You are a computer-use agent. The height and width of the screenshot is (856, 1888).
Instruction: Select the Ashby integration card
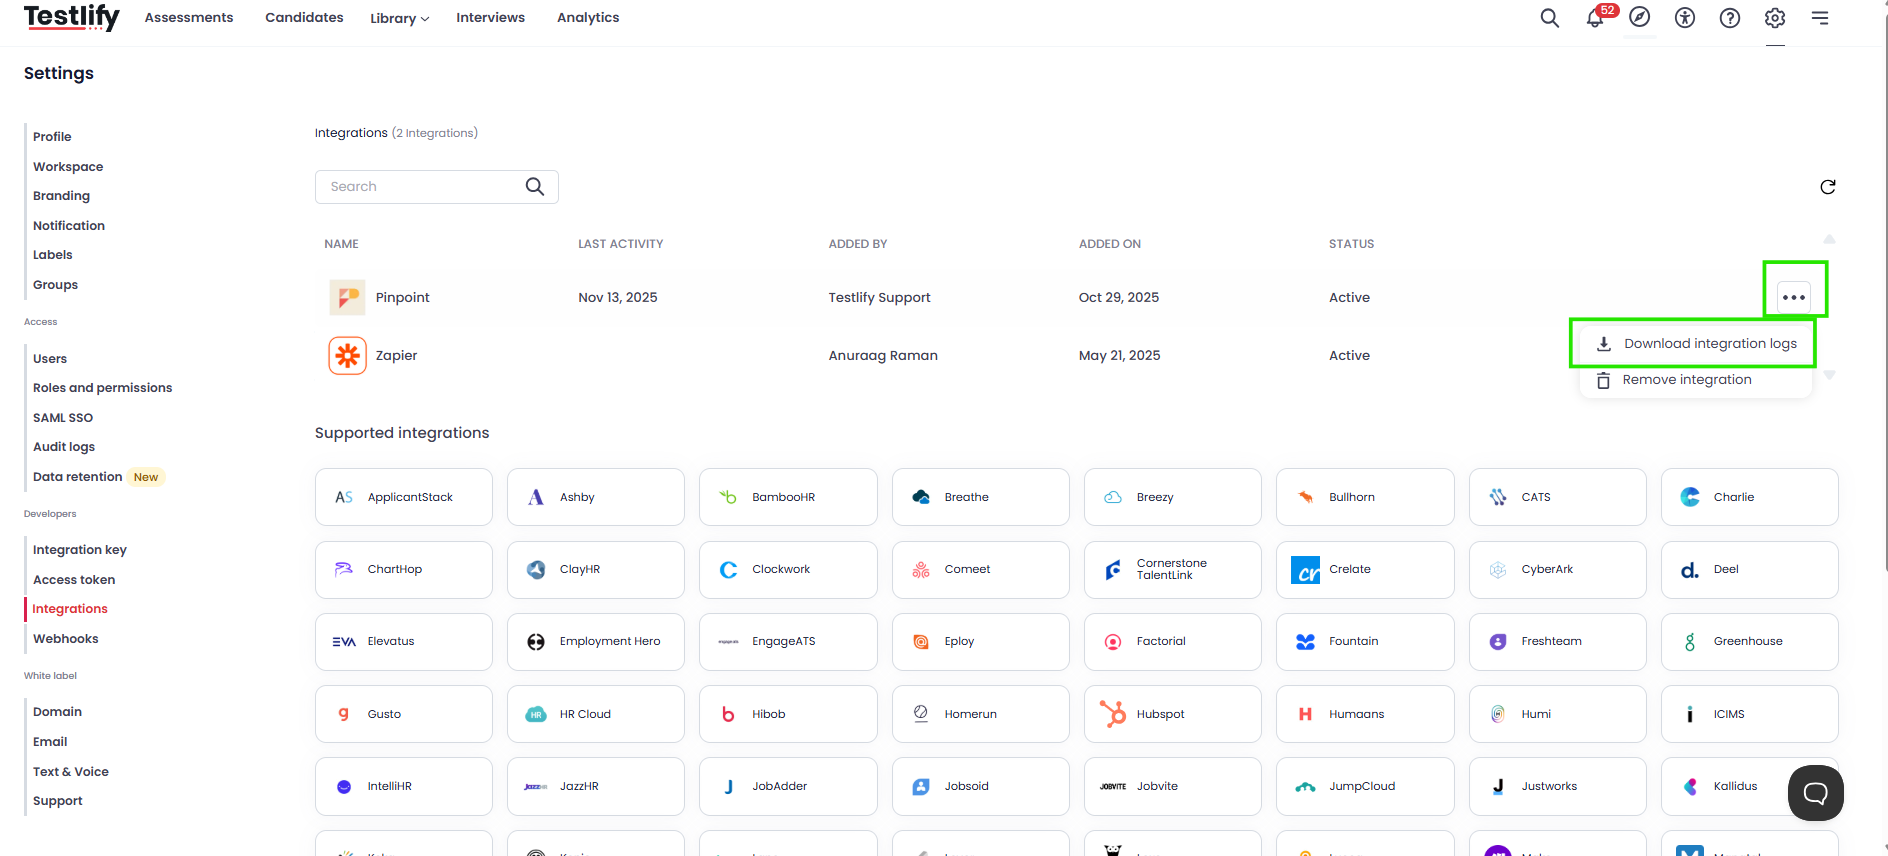click(596, 497)
